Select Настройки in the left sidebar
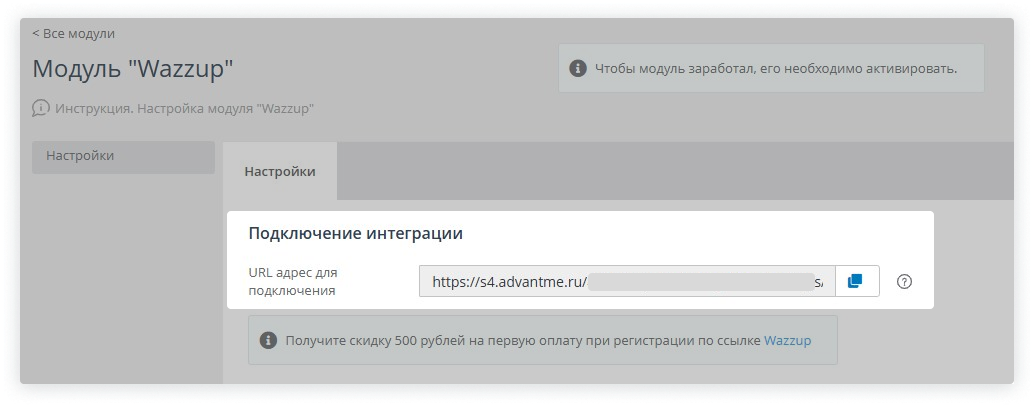 tap(123, 157)
